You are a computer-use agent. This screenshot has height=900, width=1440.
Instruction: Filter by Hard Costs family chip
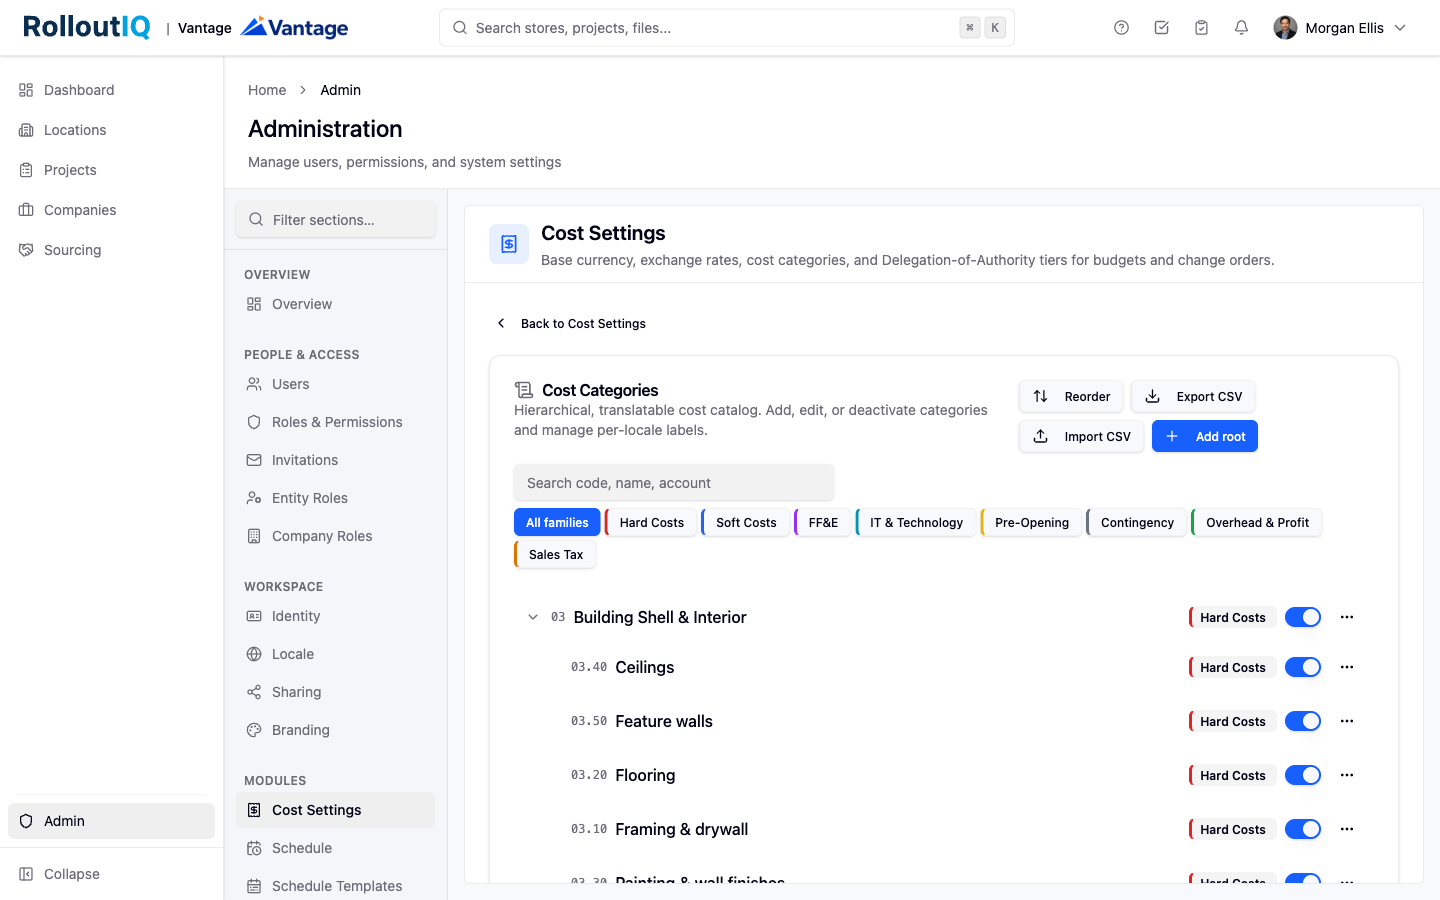[651, 522]
